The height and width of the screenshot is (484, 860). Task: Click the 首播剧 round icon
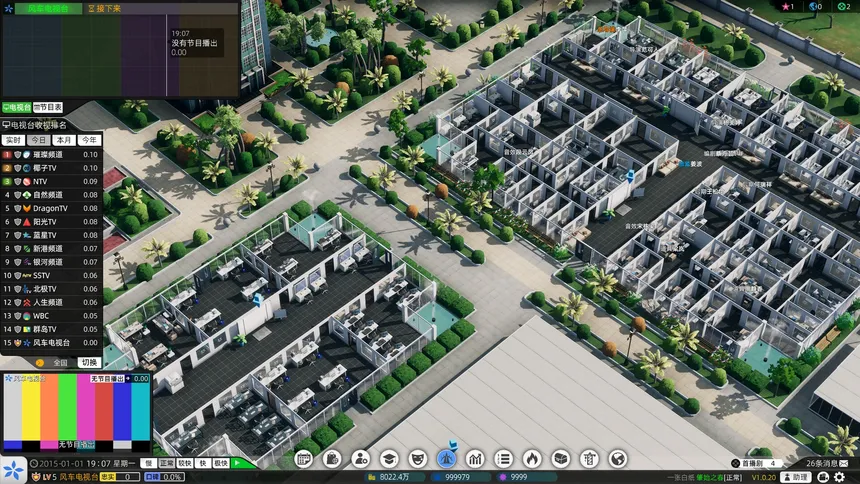(x=735, y=464)
